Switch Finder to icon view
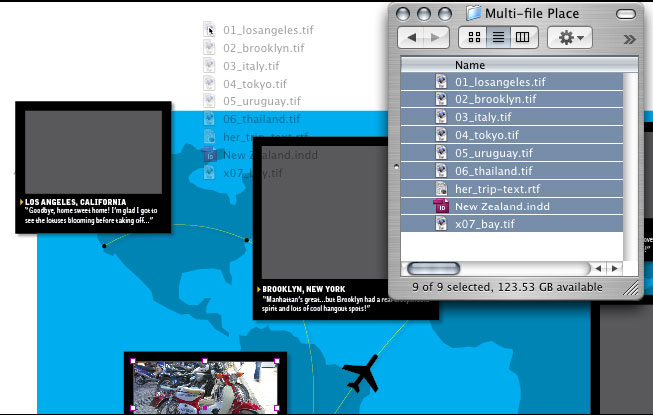 click(472, 37)
